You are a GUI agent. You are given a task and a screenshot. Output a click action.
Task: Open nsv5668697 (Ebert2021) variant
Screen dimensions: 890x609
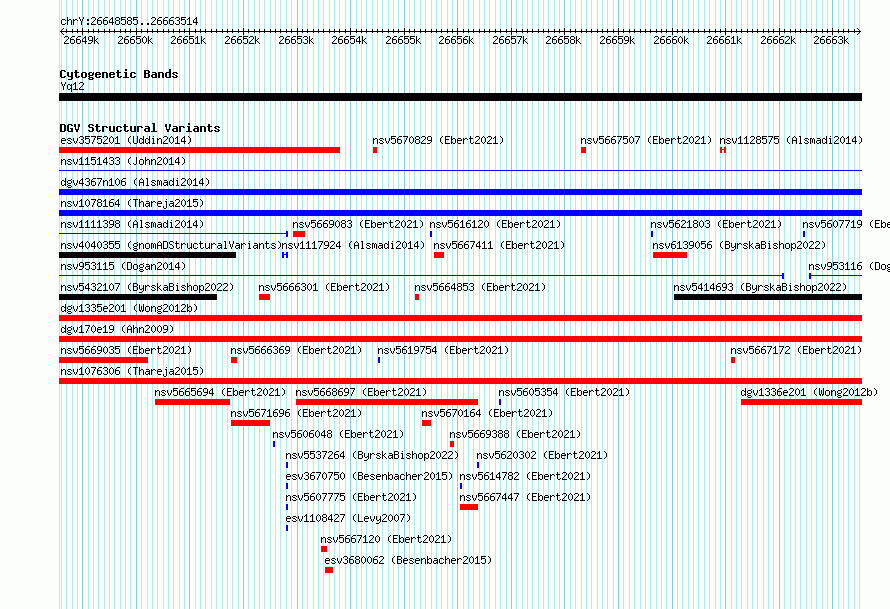(361, 392)
